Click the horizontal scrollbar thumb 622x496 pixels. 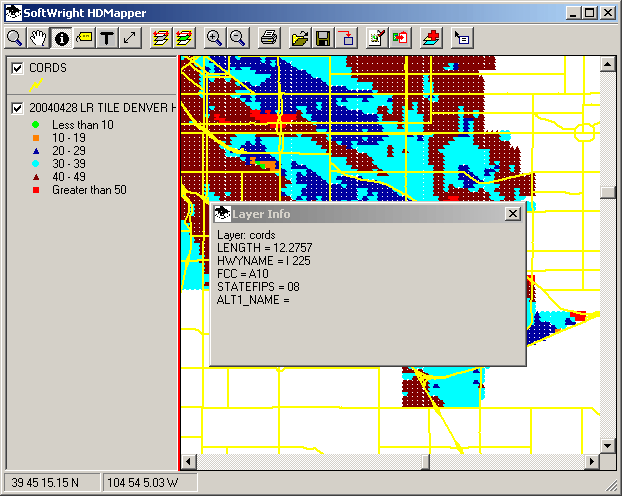click(425, 461)
